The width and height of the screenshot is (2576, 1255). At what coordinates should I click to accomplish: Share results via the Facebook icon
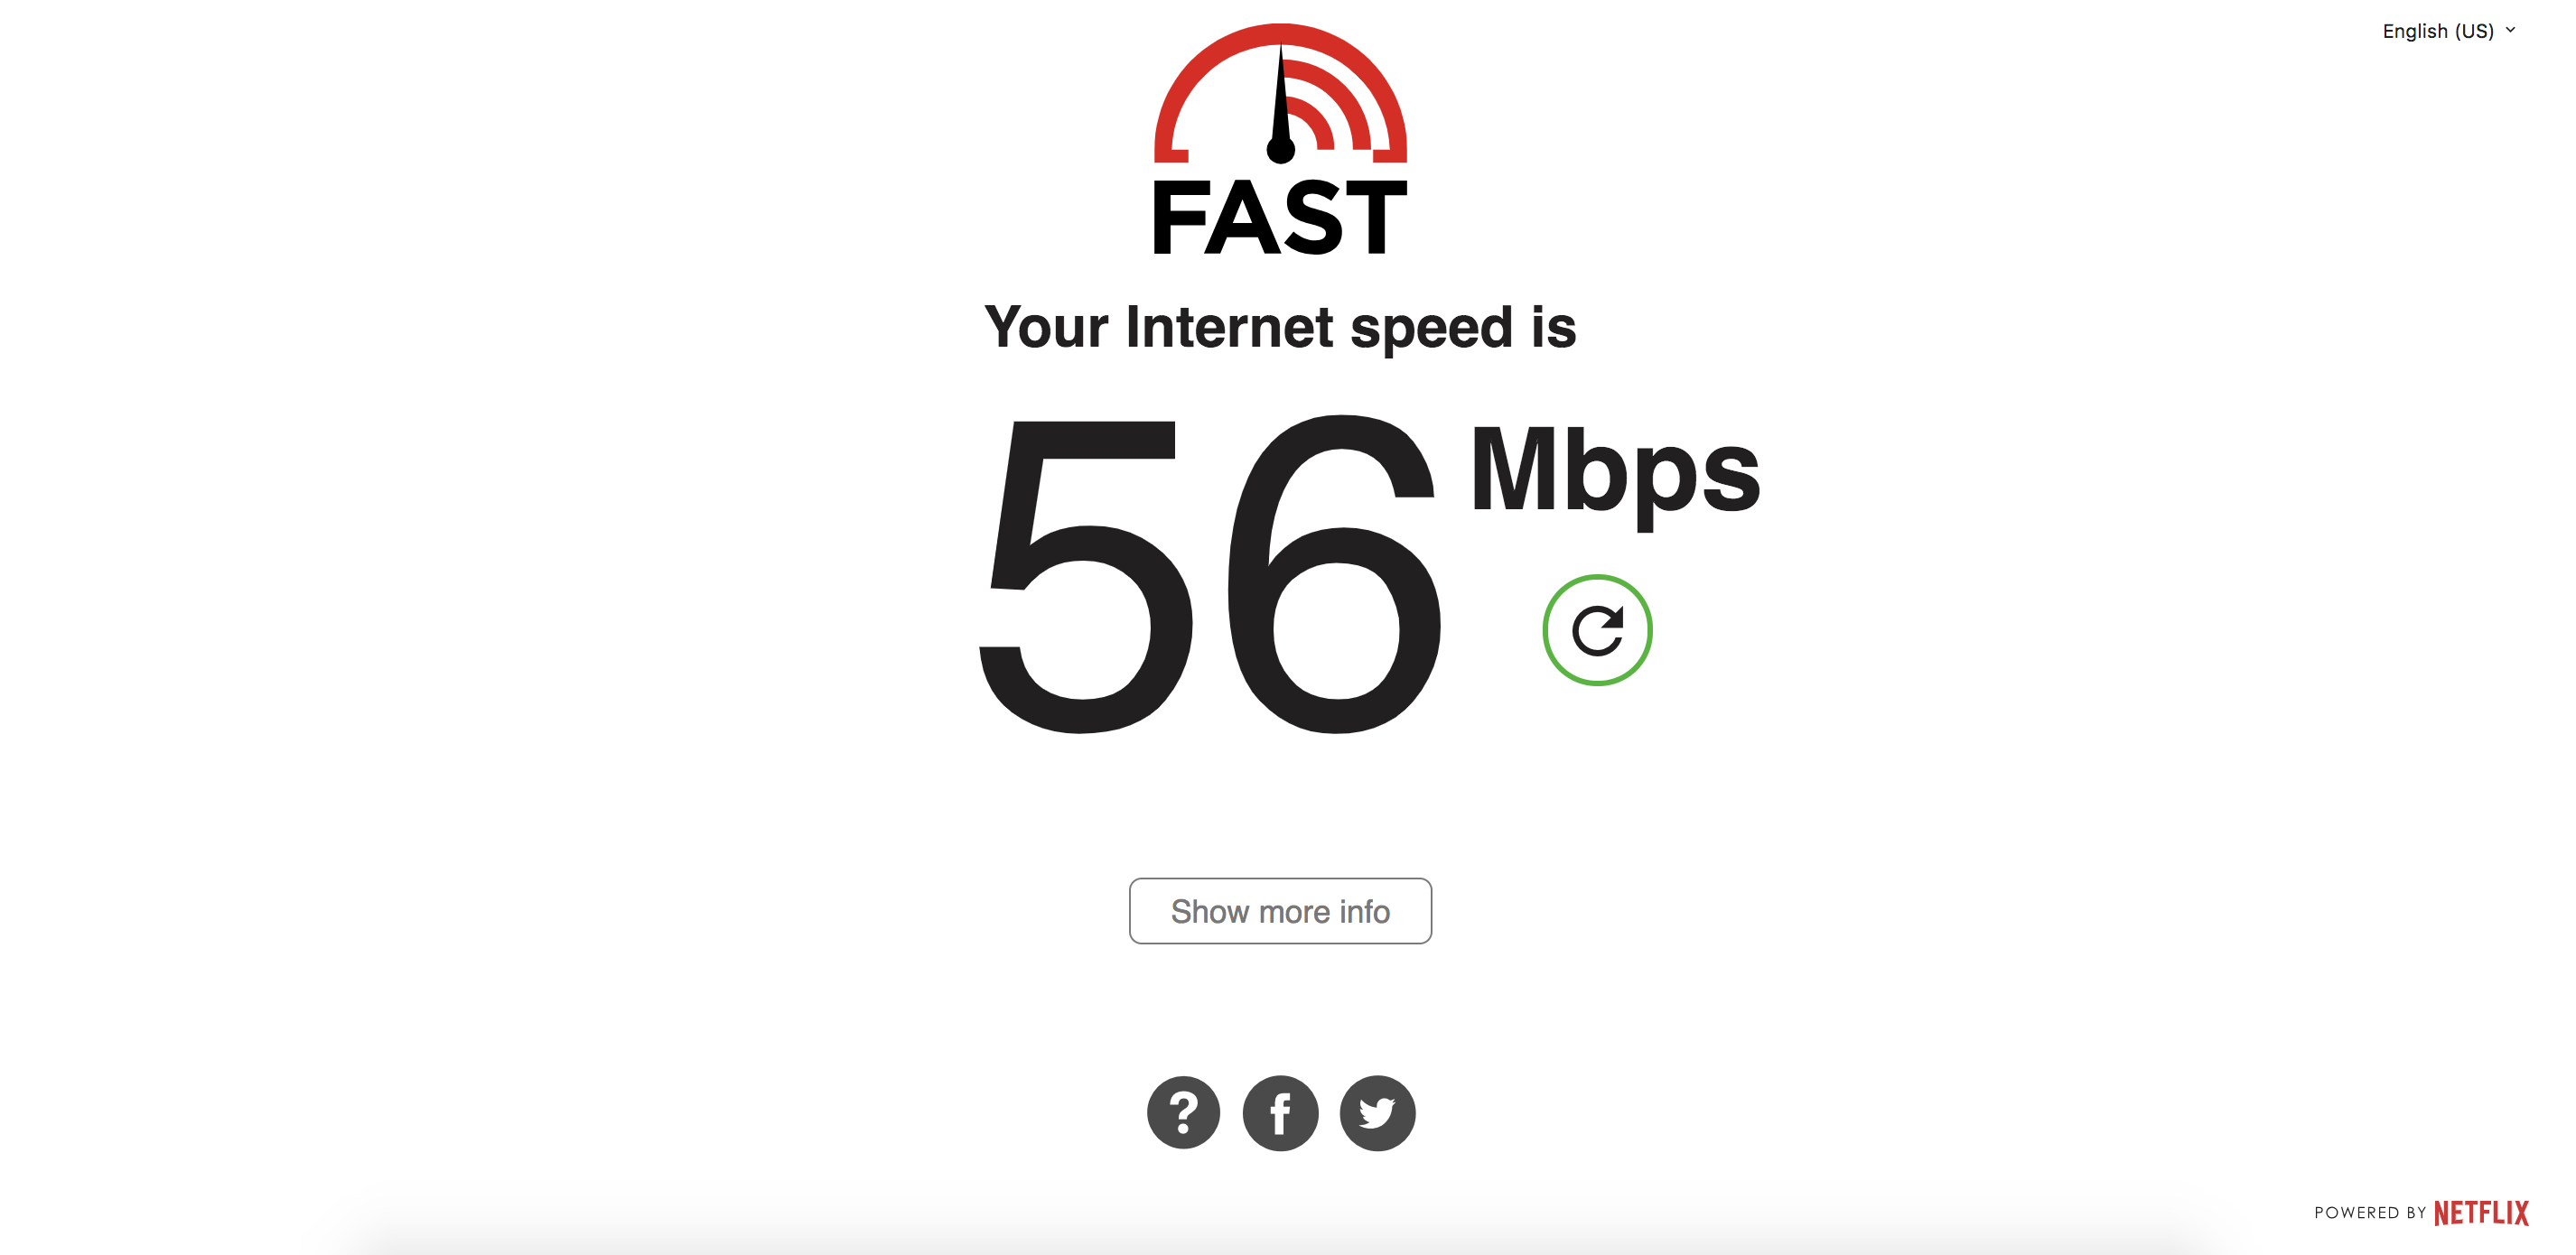pos(1280,1112)
